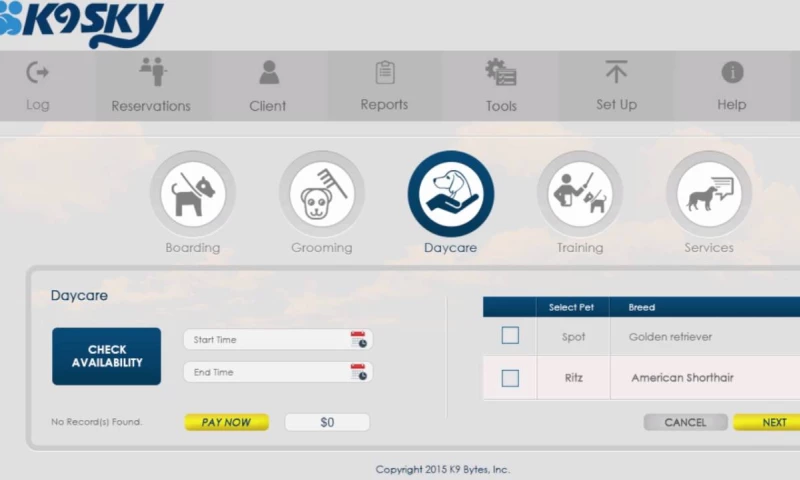Select the Grooming comb icon
Image resolution: width=800 pixels, height=480 pixels.
click(x=322, y=194)
